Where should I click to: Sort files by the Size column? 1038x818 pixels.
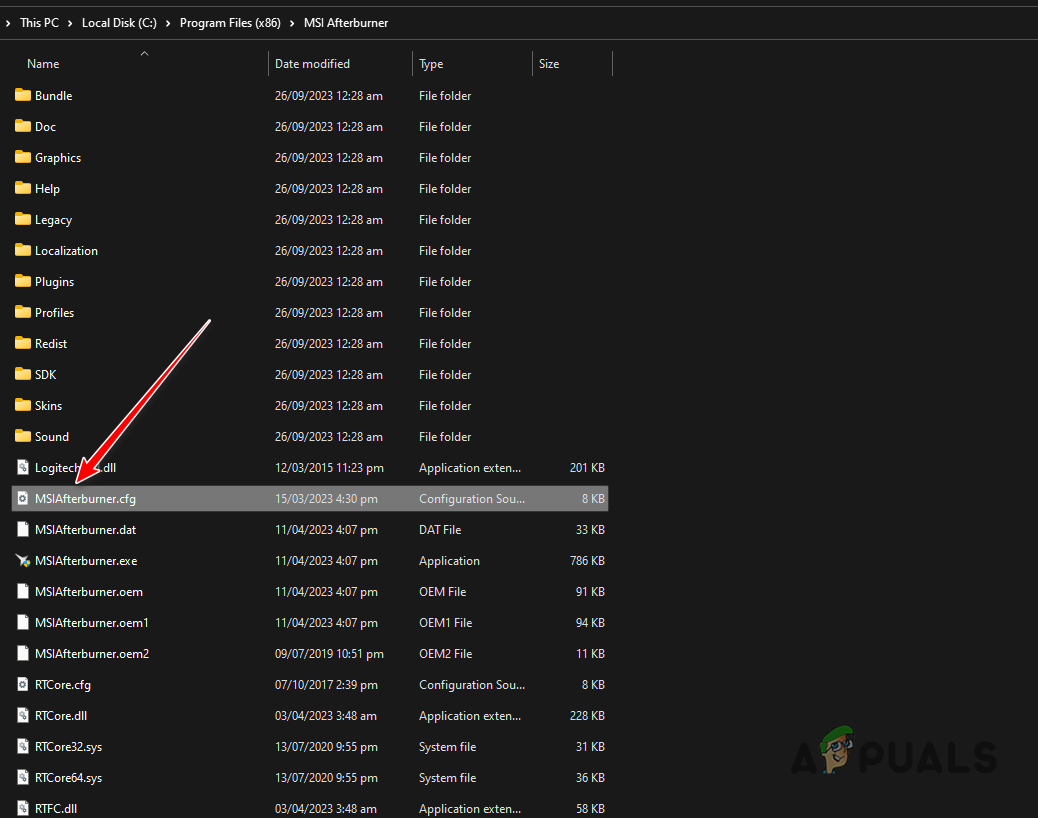point(549,64)
